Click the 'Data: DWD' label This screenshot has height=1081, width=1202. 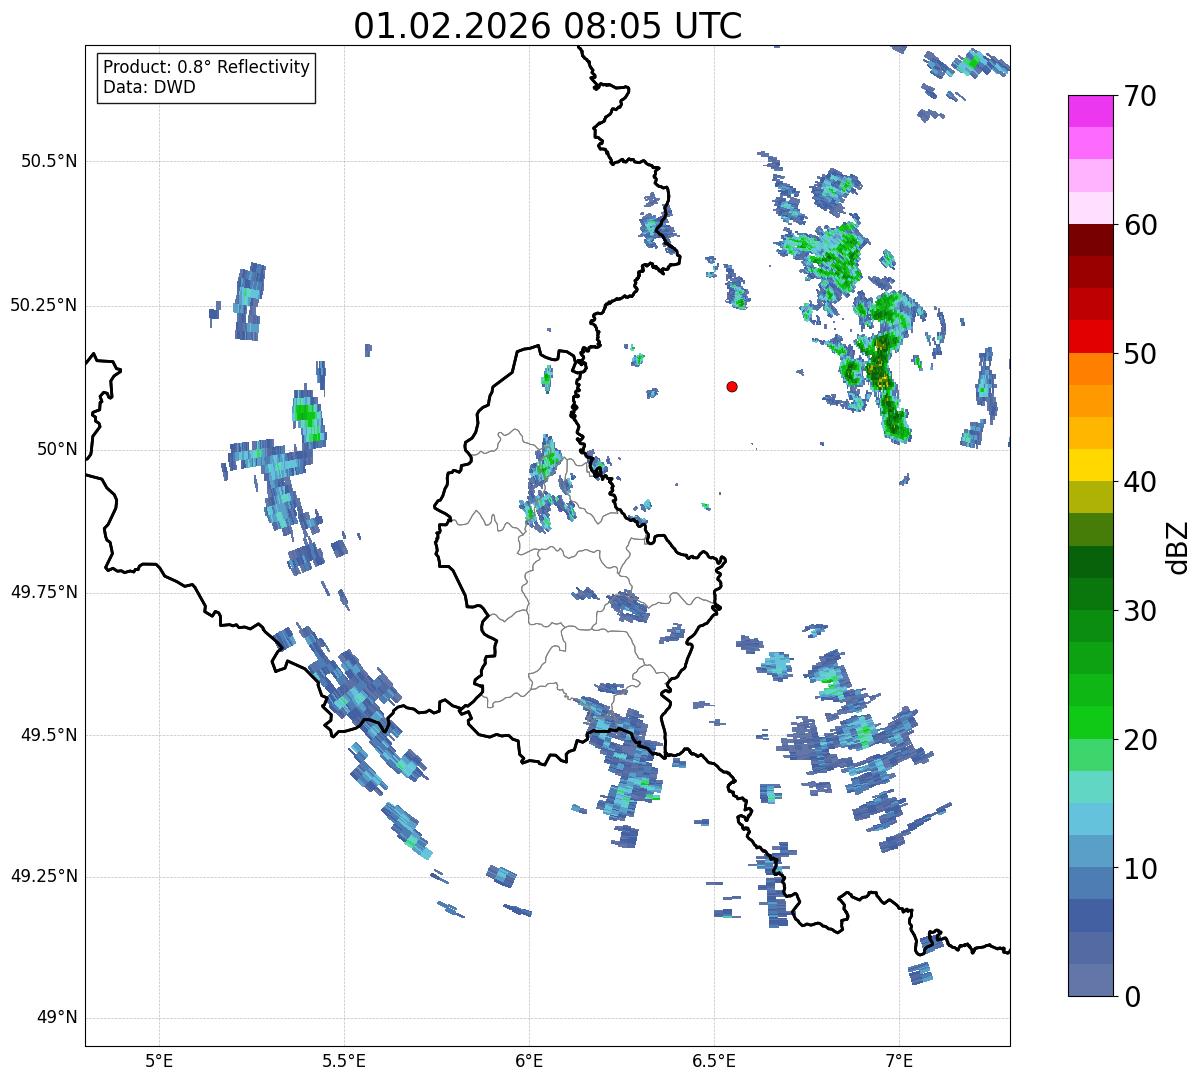[x=150, y=87]
